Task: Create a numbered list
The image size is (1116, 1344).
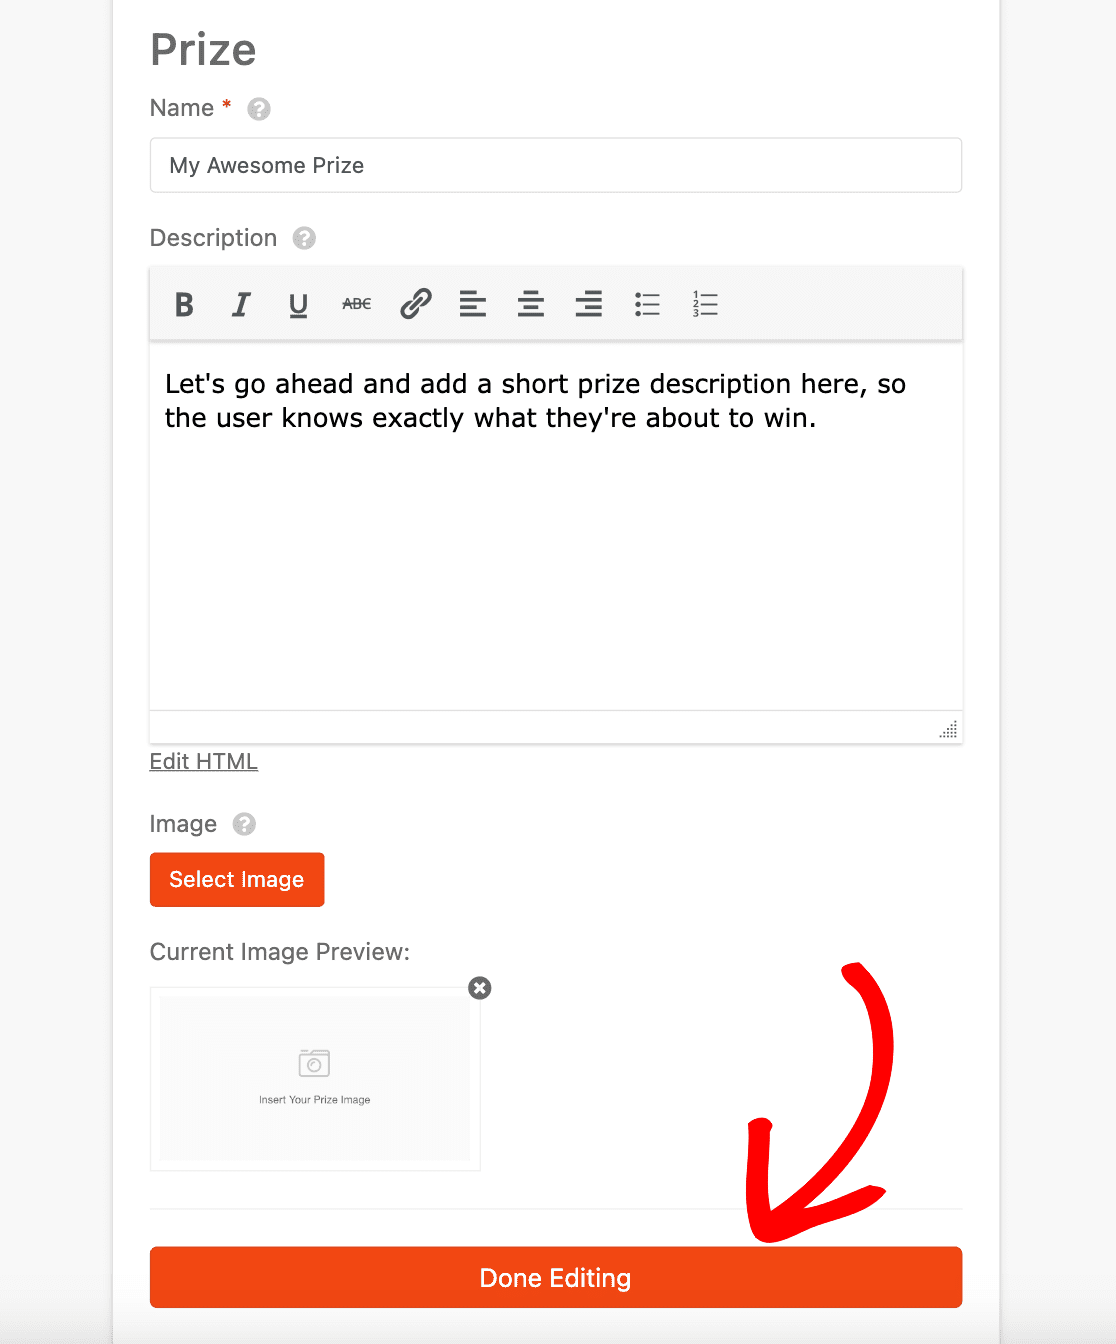Action: click(x=705, y=304)
